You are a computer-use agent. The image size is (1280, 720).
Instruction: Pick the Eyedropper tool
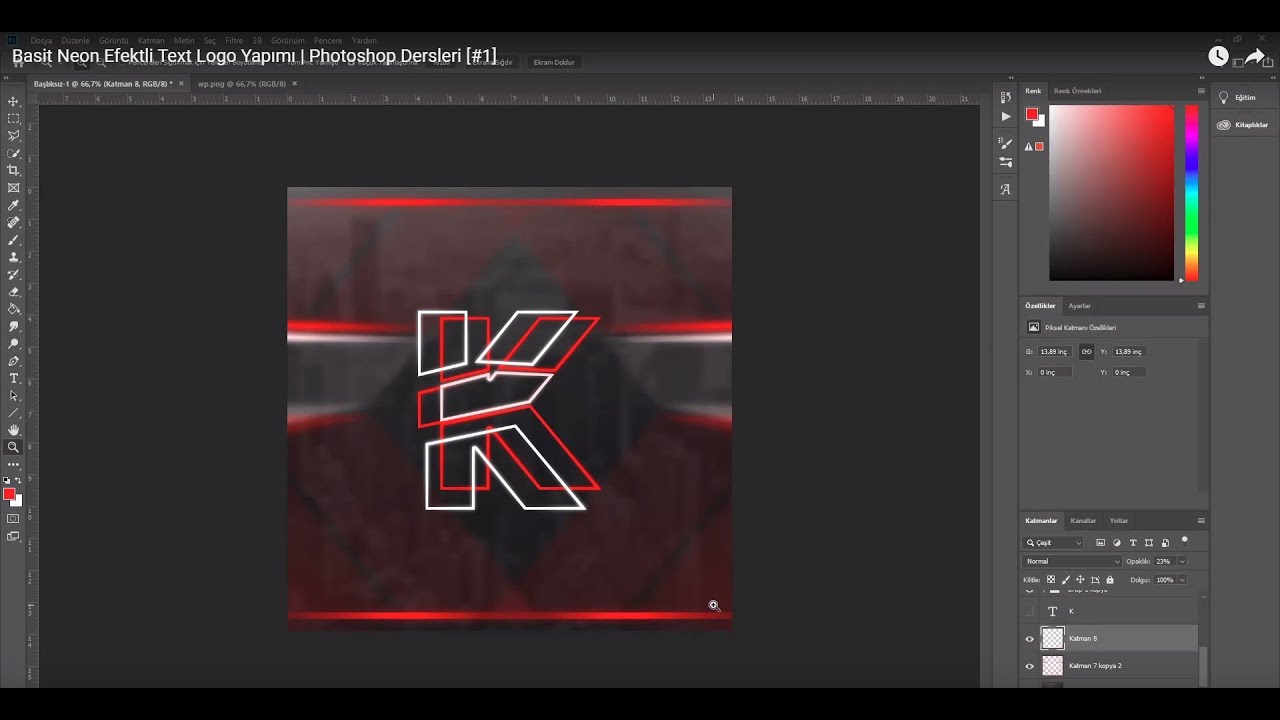click(x=14, y=205)
